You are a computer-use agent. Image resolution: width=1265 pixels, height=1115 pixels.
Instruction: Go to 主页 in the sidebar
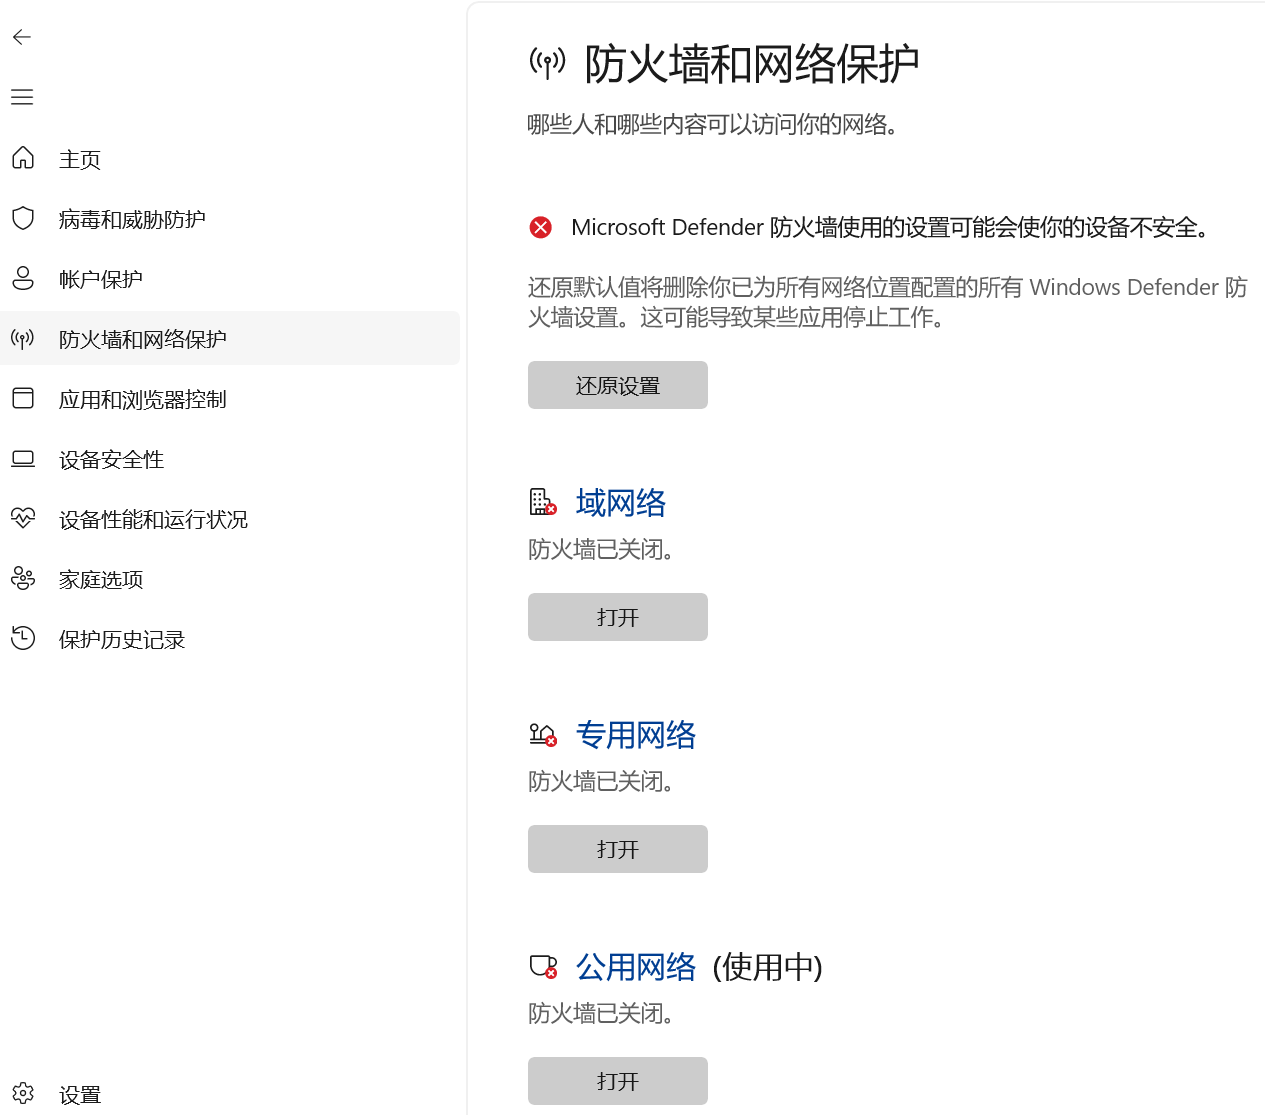click(230, 158)
